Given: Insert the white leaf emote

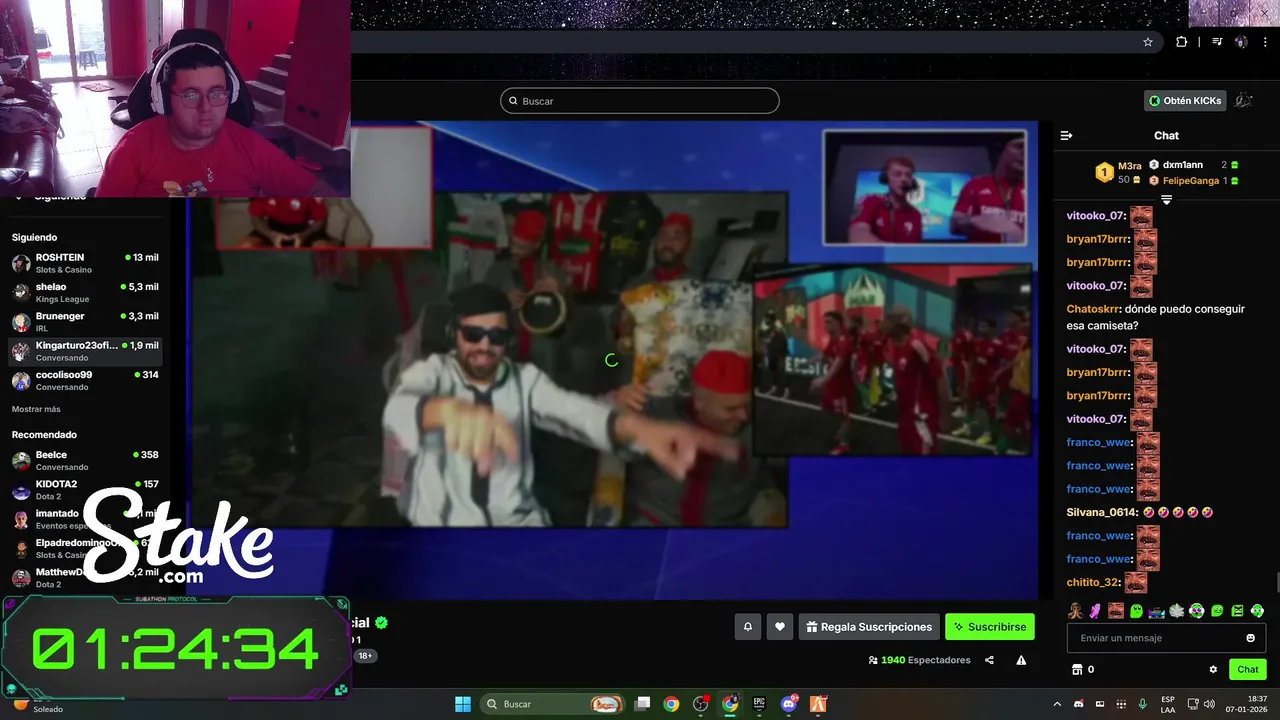Looking at the screenshot, I should click(x=1177, y=610).
